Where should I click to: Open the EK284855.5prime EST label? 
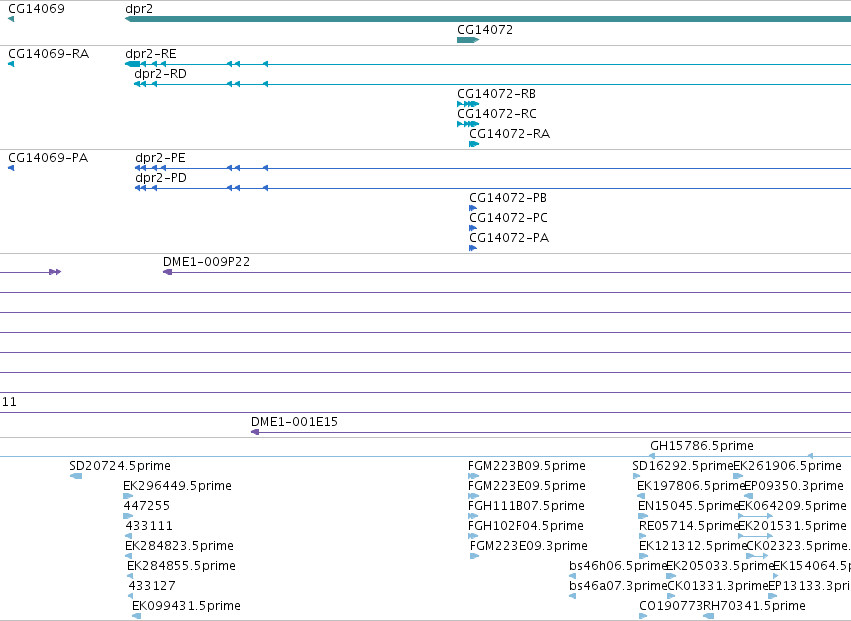pos(181,566)
